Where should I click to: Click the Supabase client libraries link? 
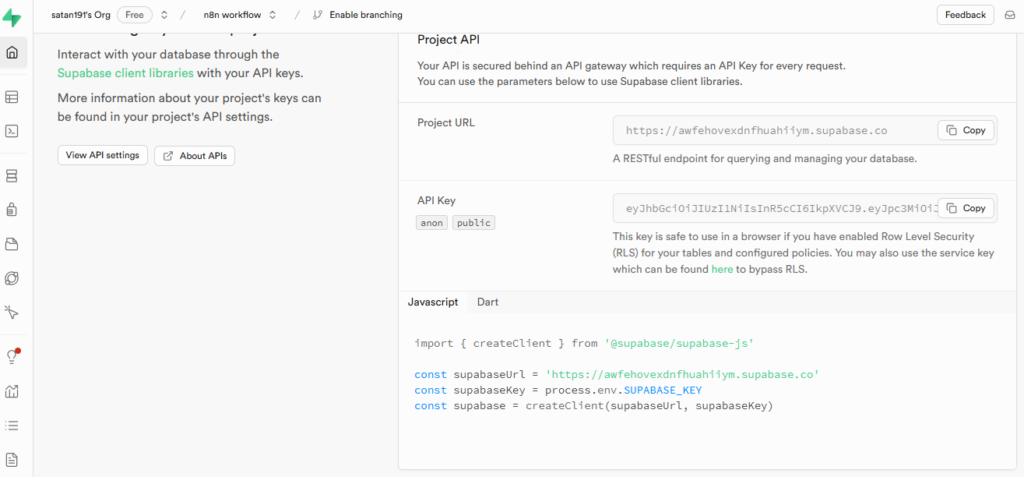[x=125, y=73]
